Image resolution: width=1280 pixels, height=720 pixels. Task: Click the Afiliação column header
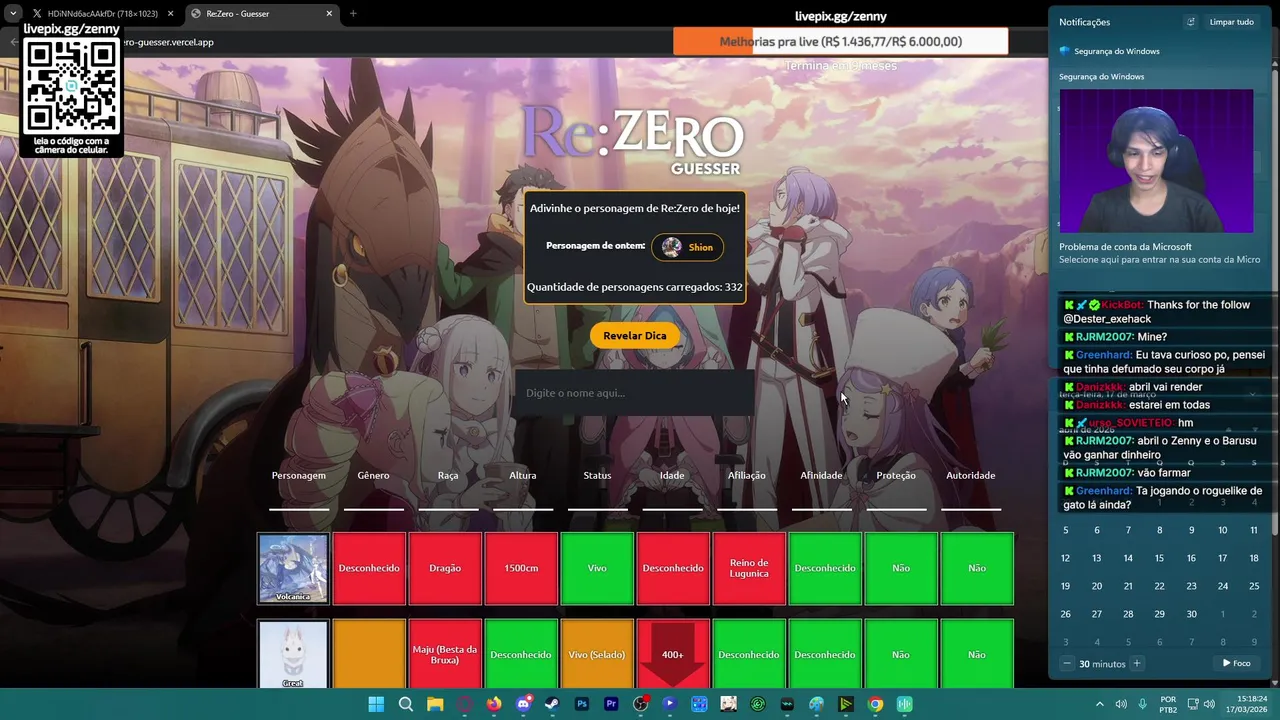(x=746, y=475)
